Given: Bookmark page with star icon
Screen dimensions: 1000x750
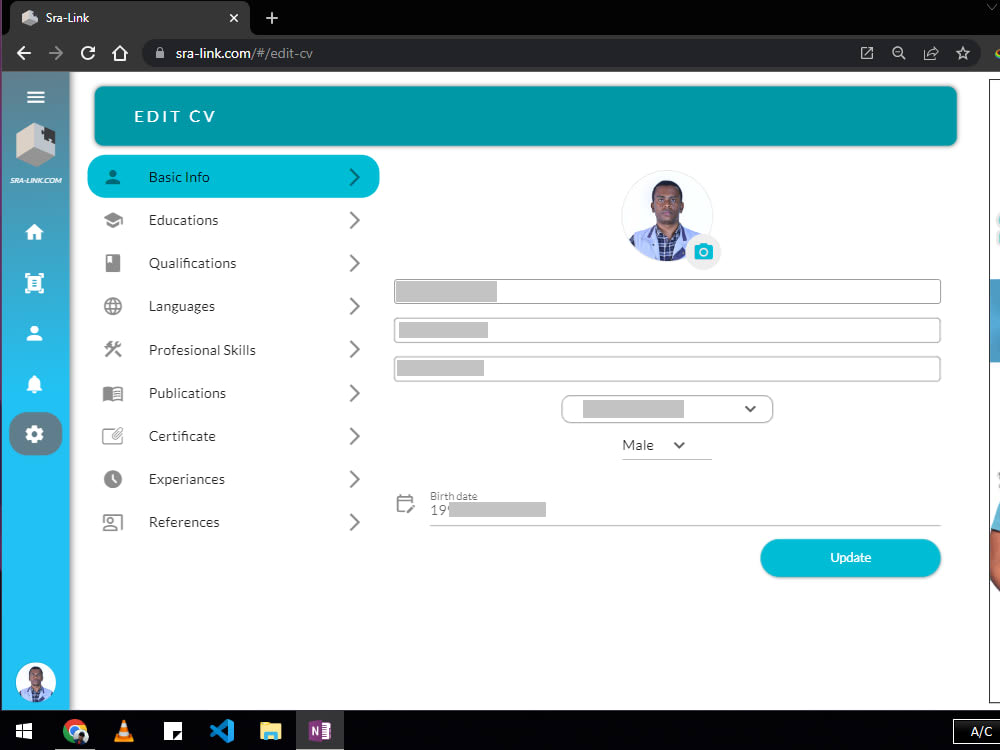Looking at the screenshot, I should (963, 53).
